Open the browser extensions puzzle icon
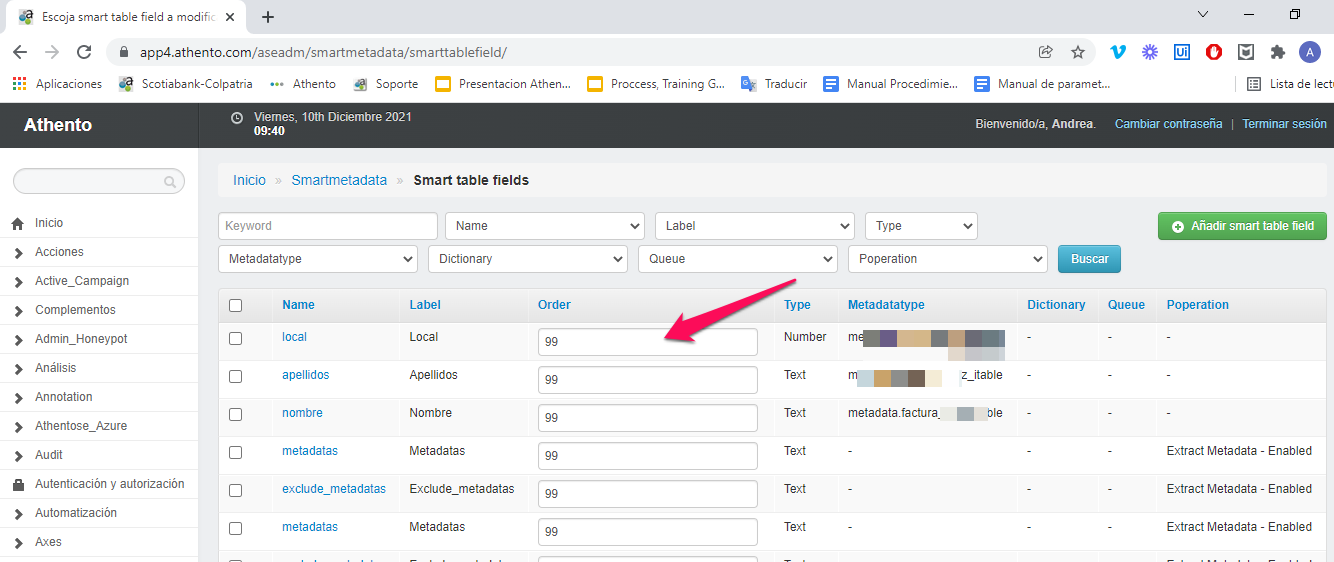This screenshot has width=1334, height=562. click(x=1277, y=52)
